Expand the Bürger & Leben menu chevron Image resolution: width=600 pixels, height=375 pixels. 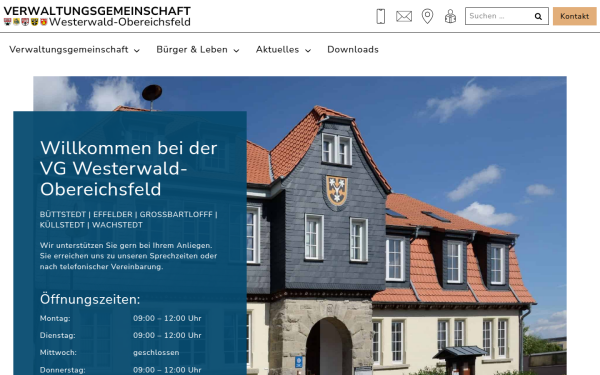tap(236, 51)
